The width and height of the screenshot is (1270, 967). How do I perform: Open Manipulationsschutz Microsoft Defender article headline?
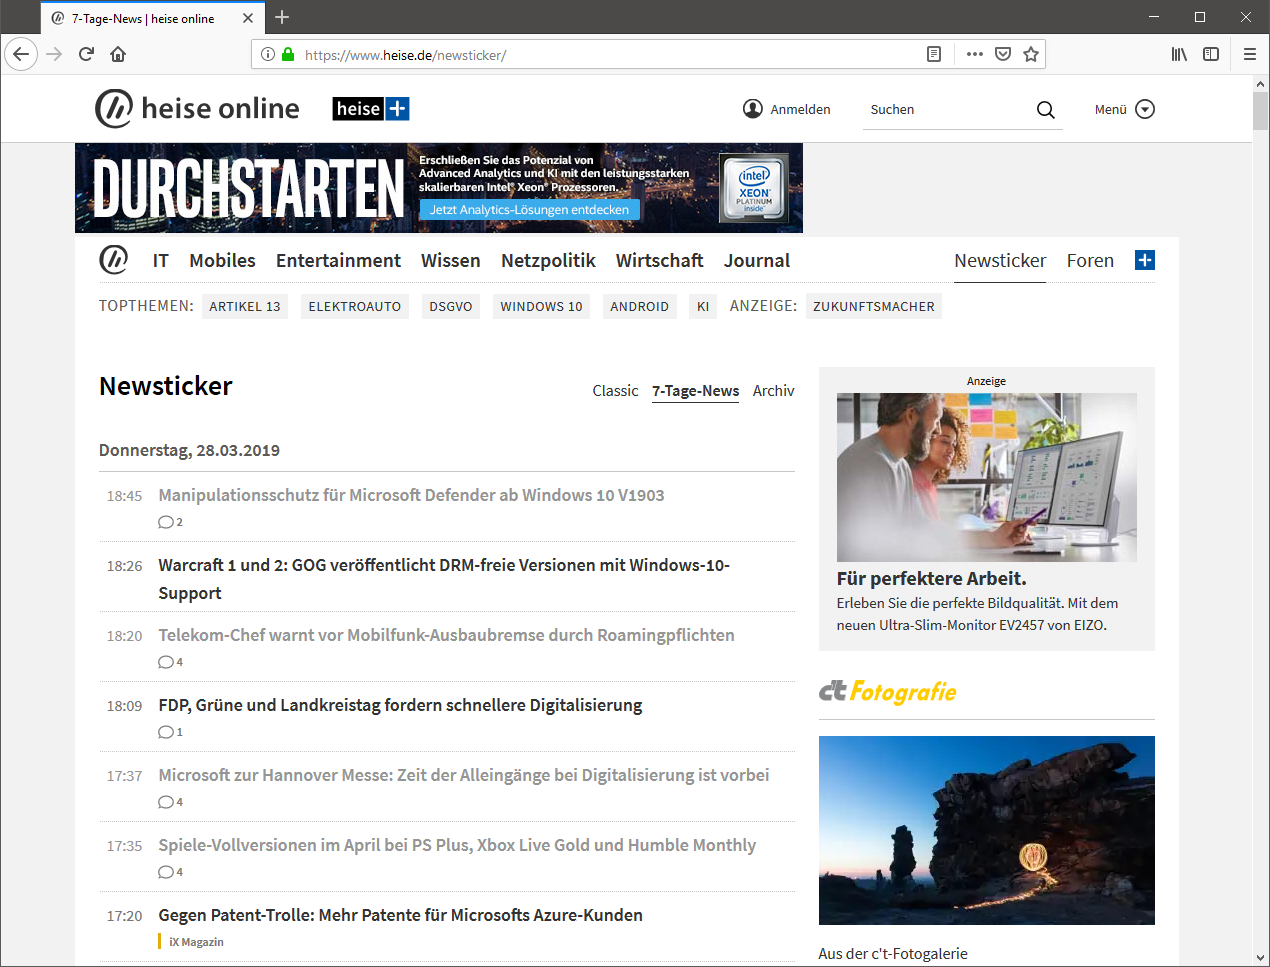411,495
